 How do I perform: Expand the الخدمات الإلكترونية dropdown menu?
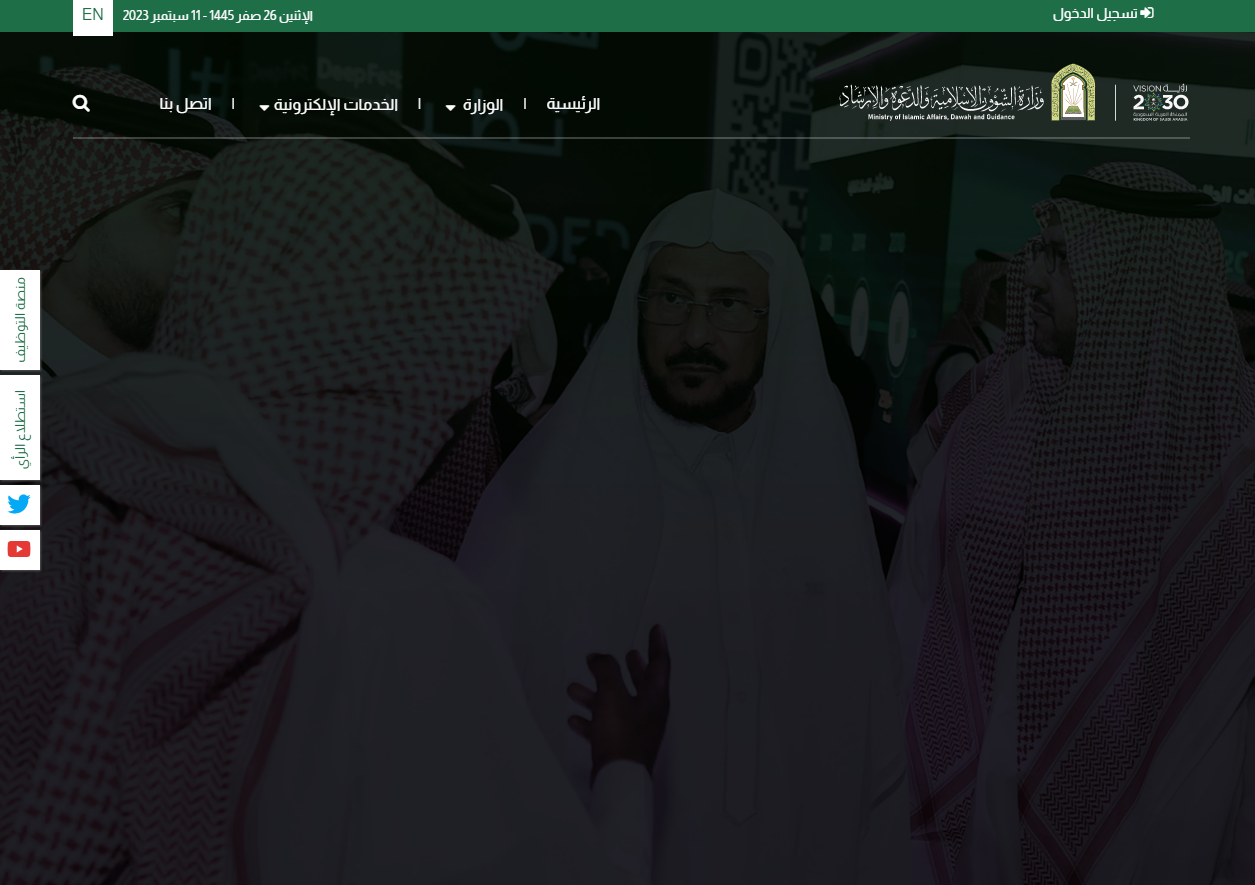point(328,105)
